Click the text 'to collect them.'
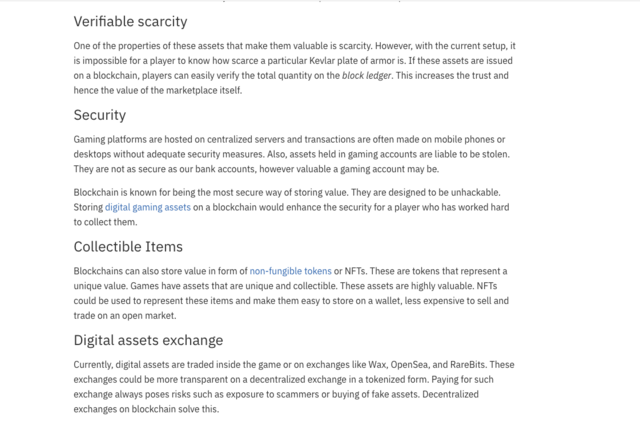 [x=105, y=222]
